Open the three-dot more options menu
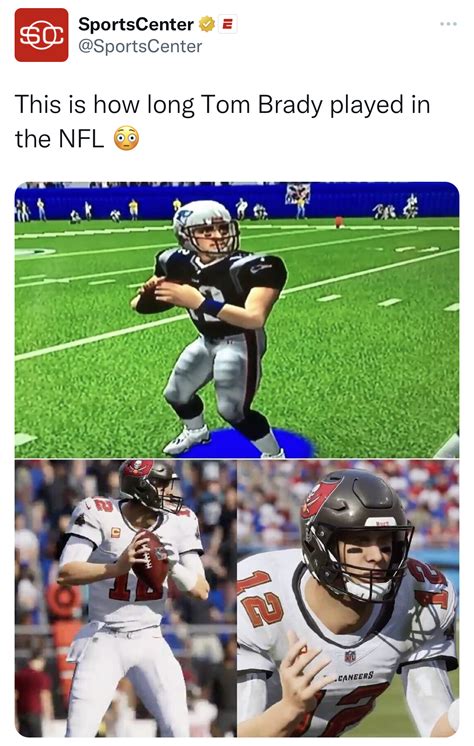Image resolution: width=474 pixels, height=746 pixels. point(448,23)
